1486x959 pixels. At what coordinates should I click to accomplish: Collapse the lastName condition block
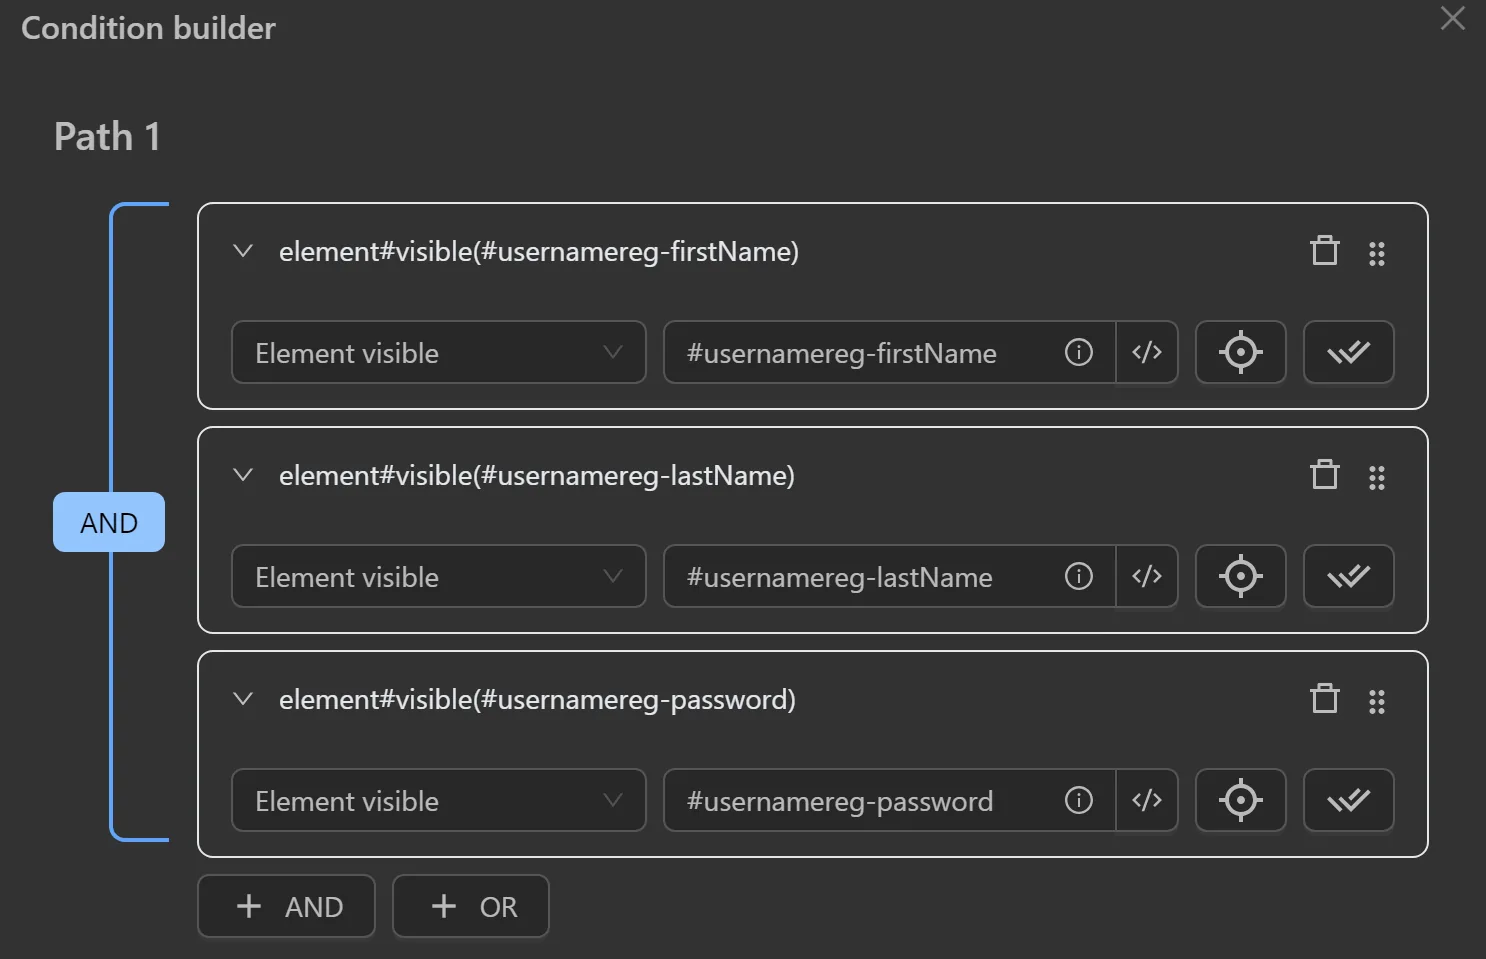pyautogui.click(x=243, y=475)
